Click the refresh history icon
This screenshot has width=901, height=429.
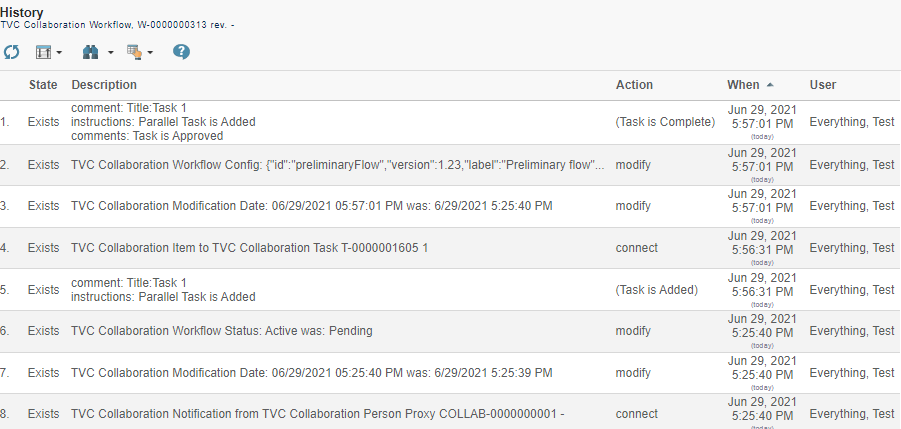[11, 51]
